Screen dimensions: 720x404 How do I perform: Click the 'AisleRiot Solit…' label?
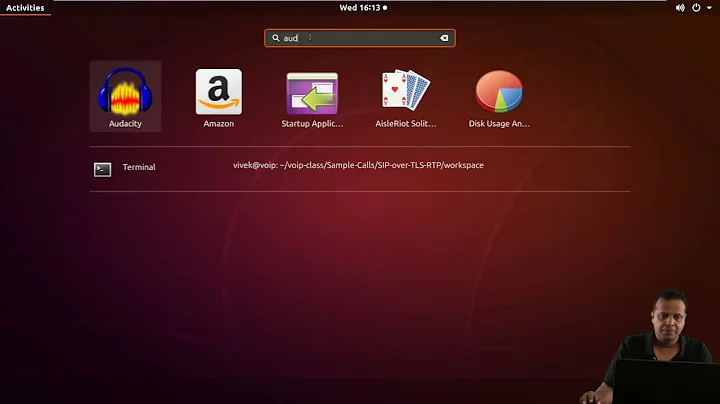tap(405, 123)
